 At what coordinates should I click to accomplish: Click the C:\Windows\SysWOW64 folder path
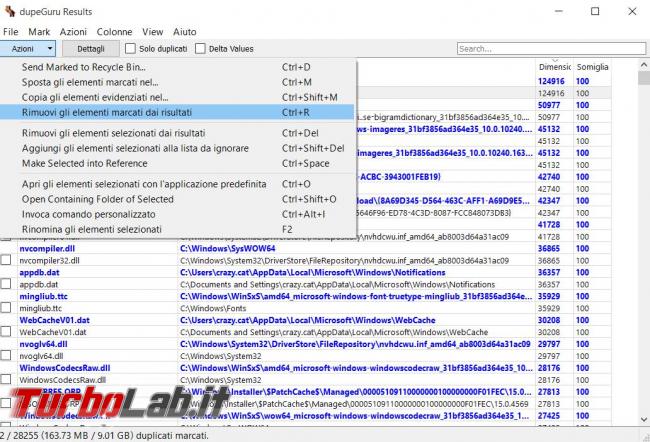point(228,248)
